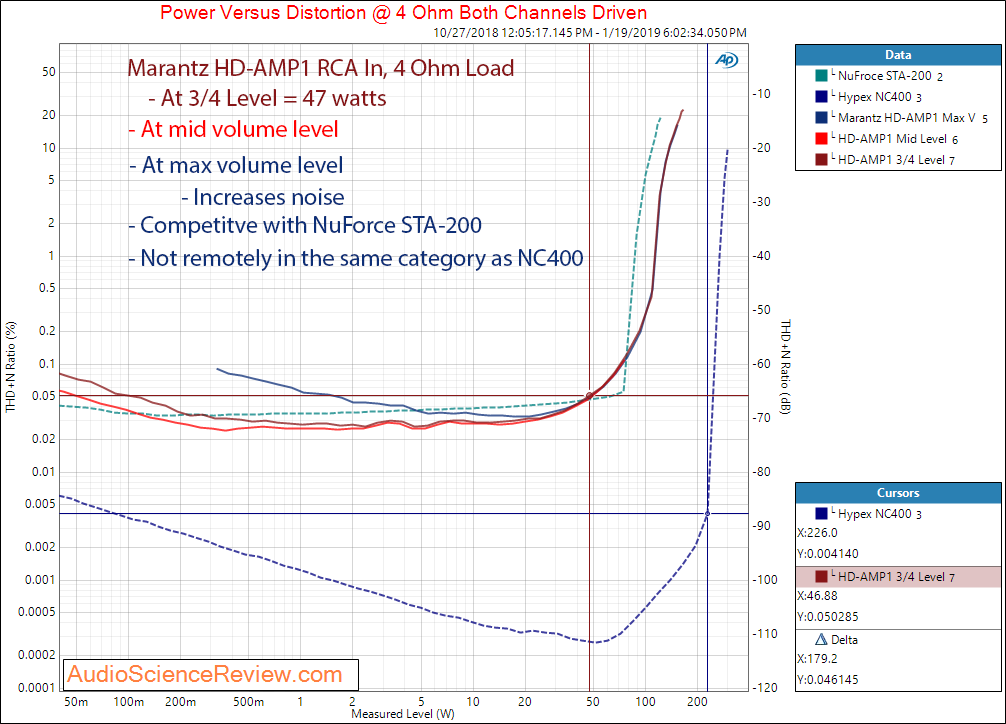
Task: Select highlighted 'HD-AMP1 3/4 Level' label in Cursors
Action: (x=896, y=576)
